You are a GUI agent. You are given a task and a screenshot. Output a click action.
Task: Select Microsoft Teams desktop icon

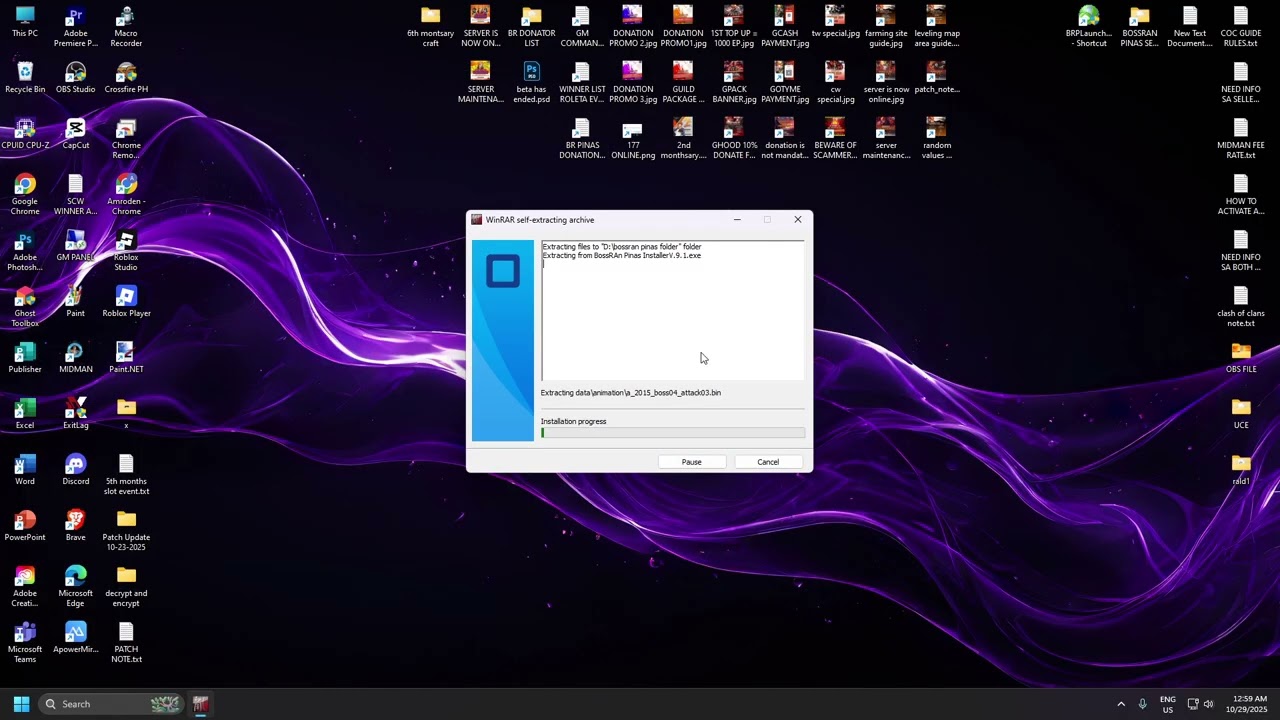(x=25, y=643)
